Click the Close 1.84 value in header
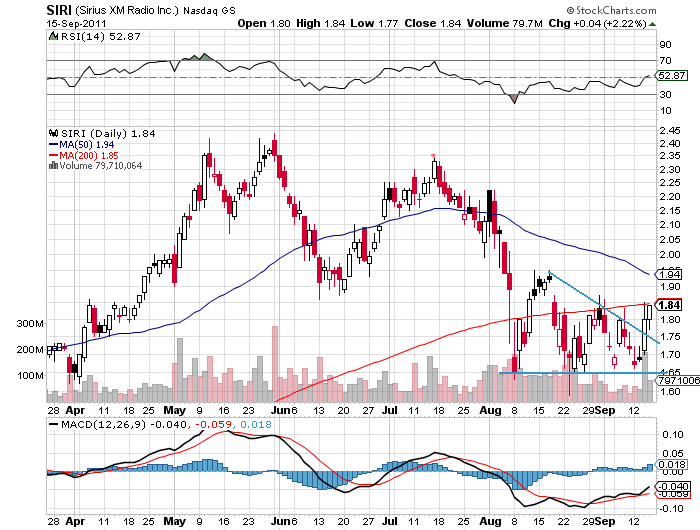The width and height of the screenshot is (700, 530). tap(433, 23)
